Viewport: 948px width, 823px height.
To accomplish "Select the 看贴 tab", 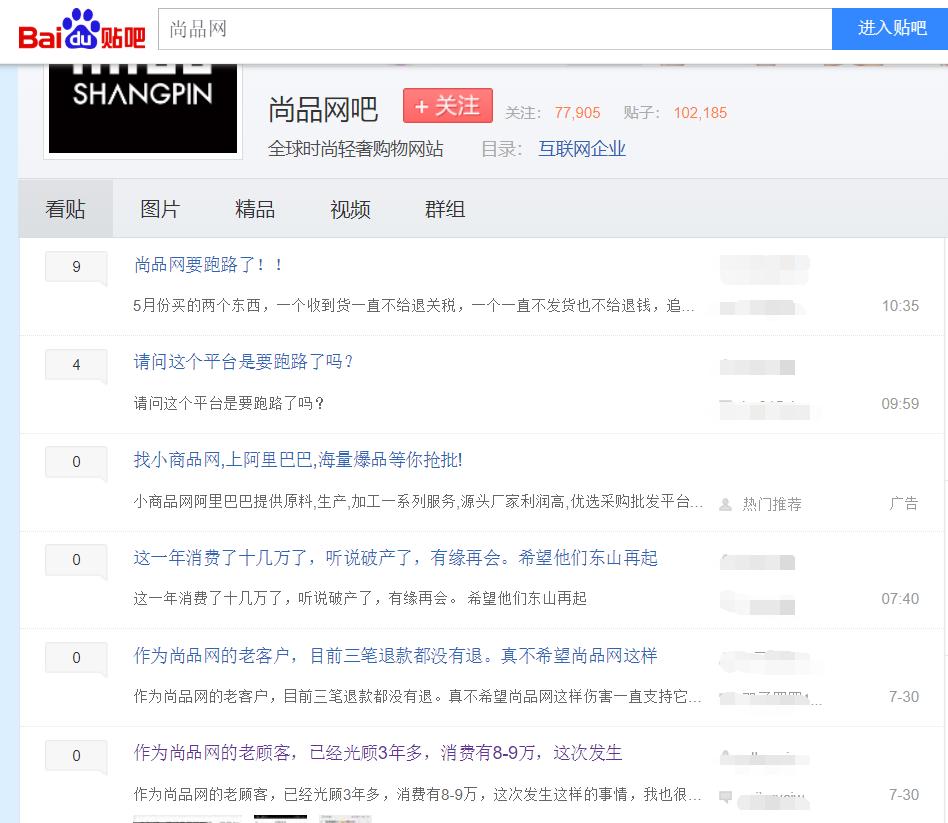I will (x=67, y=209).
